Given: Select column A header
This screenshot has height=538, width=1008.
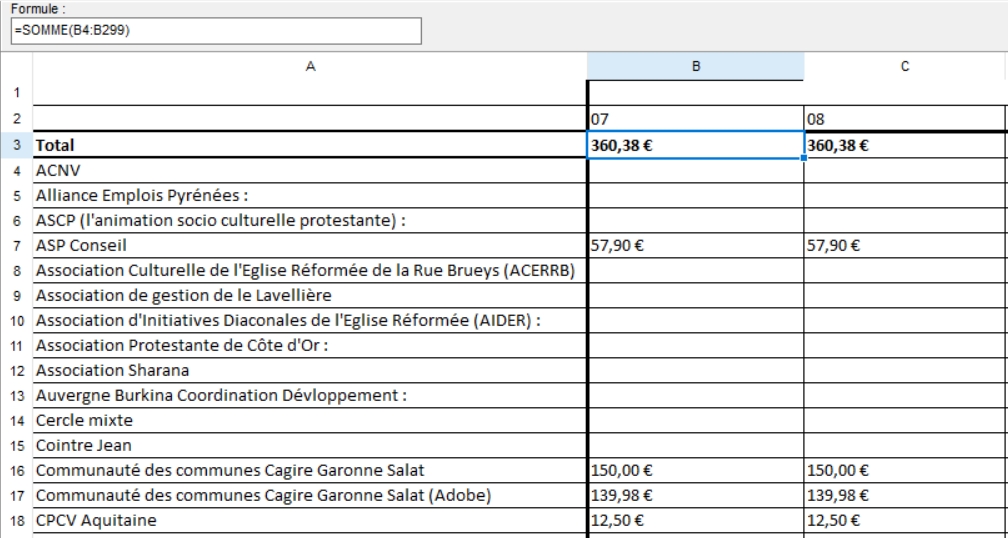Looking at the screenshot, I should point(310,67).
